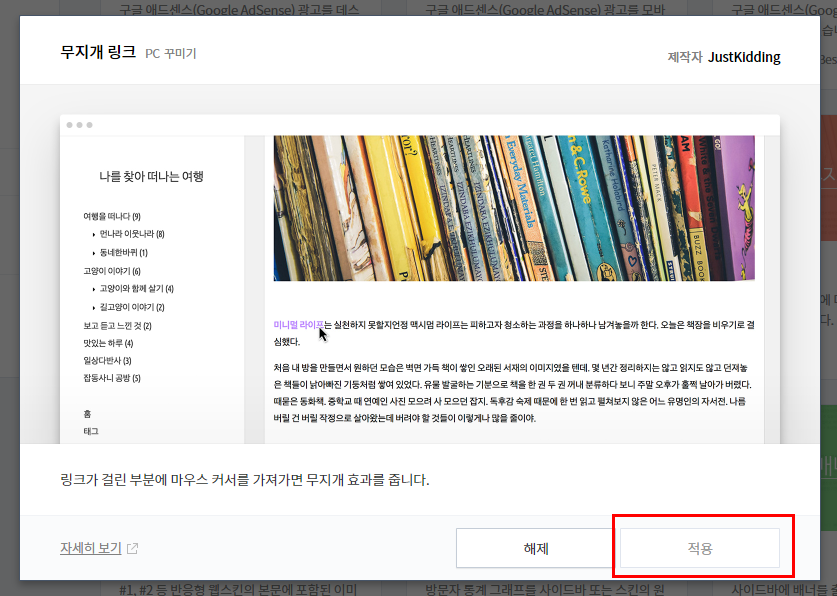Click the 무지개 링크 plugin title

[x=98, y=52]
